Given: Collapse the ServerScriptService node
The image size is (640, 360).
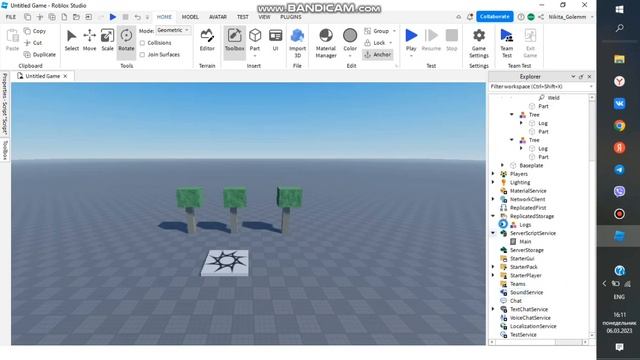Looking at the screenshot, I should click(493, 233).
